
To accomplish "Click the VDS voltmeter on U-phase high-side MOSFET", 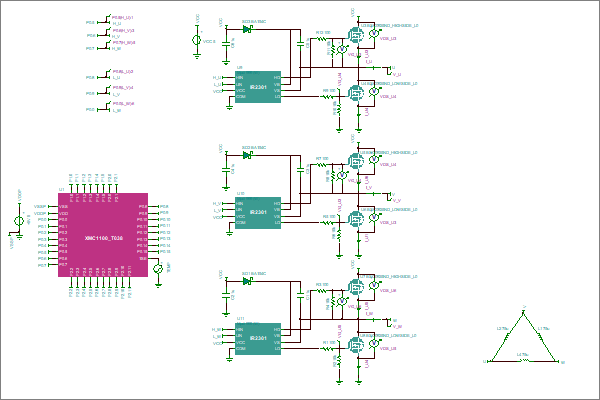I will point(374,34).
